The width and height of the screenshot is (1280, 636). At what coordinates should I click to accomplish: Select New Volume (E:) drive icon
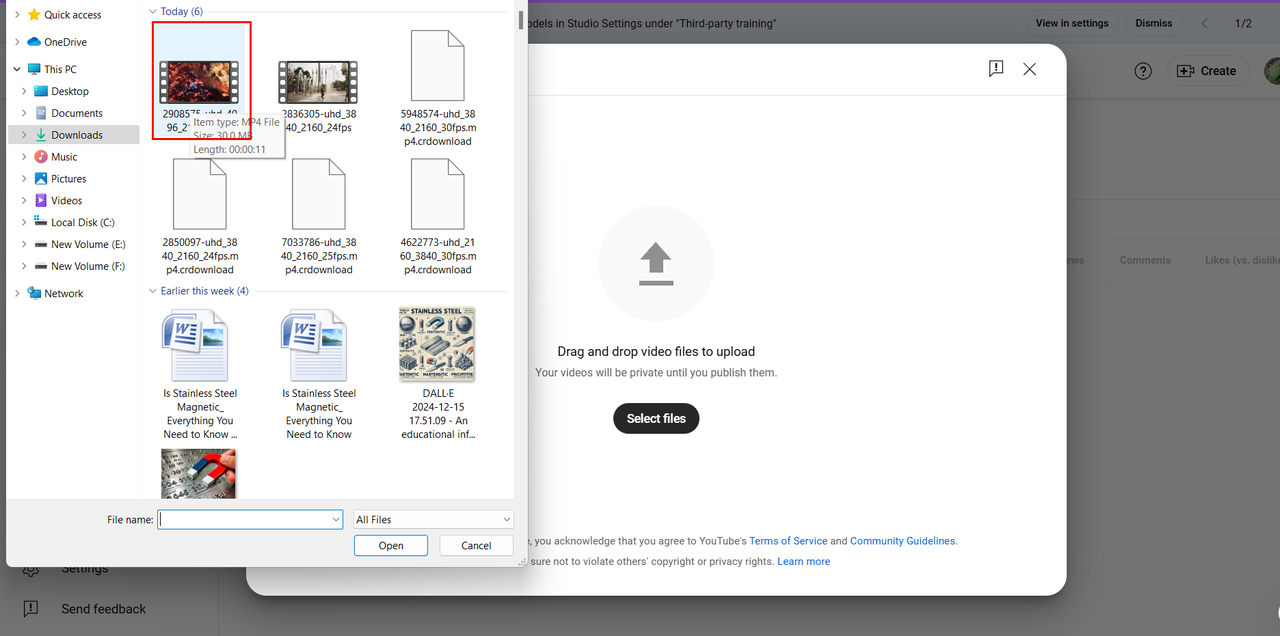coord(41,244)
